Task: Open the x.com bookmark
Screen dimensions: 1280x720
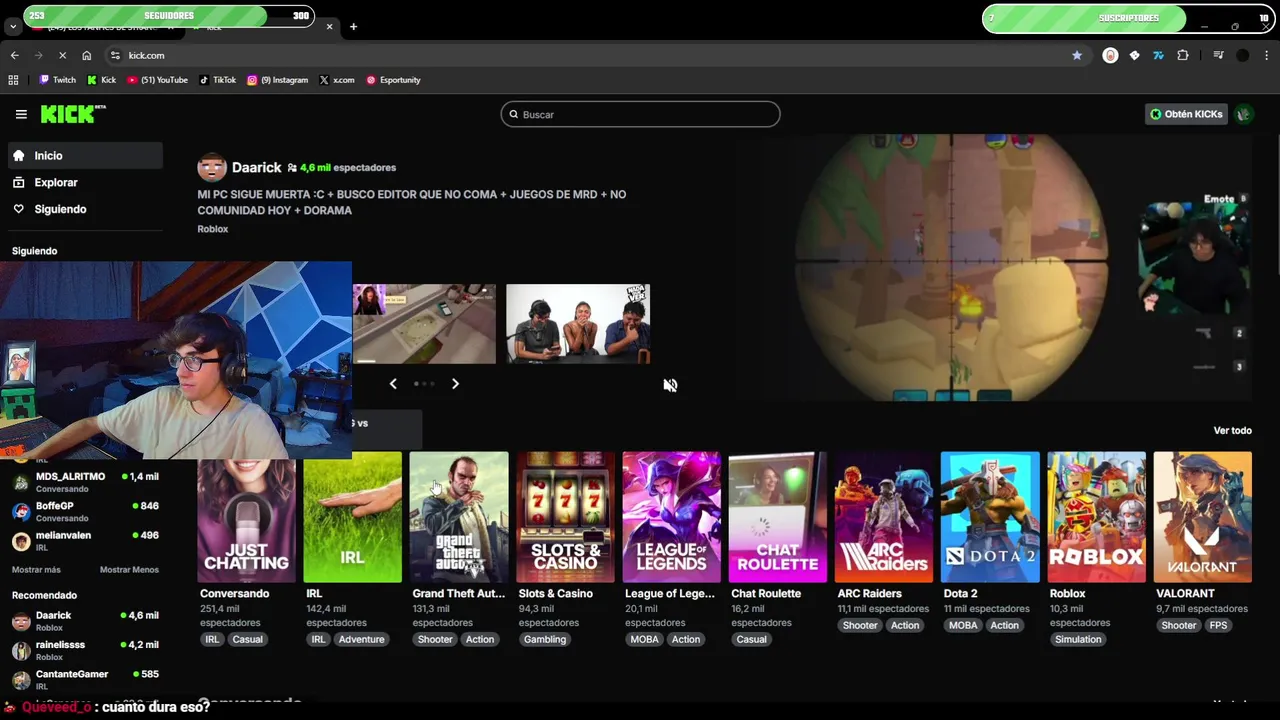Action: (337, 80)
